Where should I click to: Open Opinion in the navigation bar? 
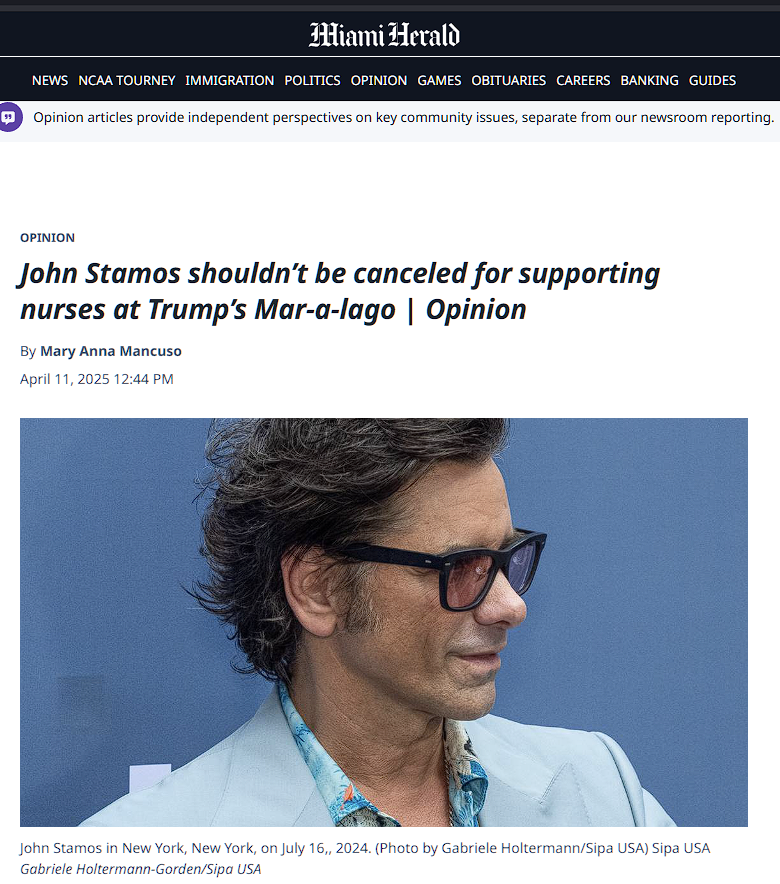379,81
